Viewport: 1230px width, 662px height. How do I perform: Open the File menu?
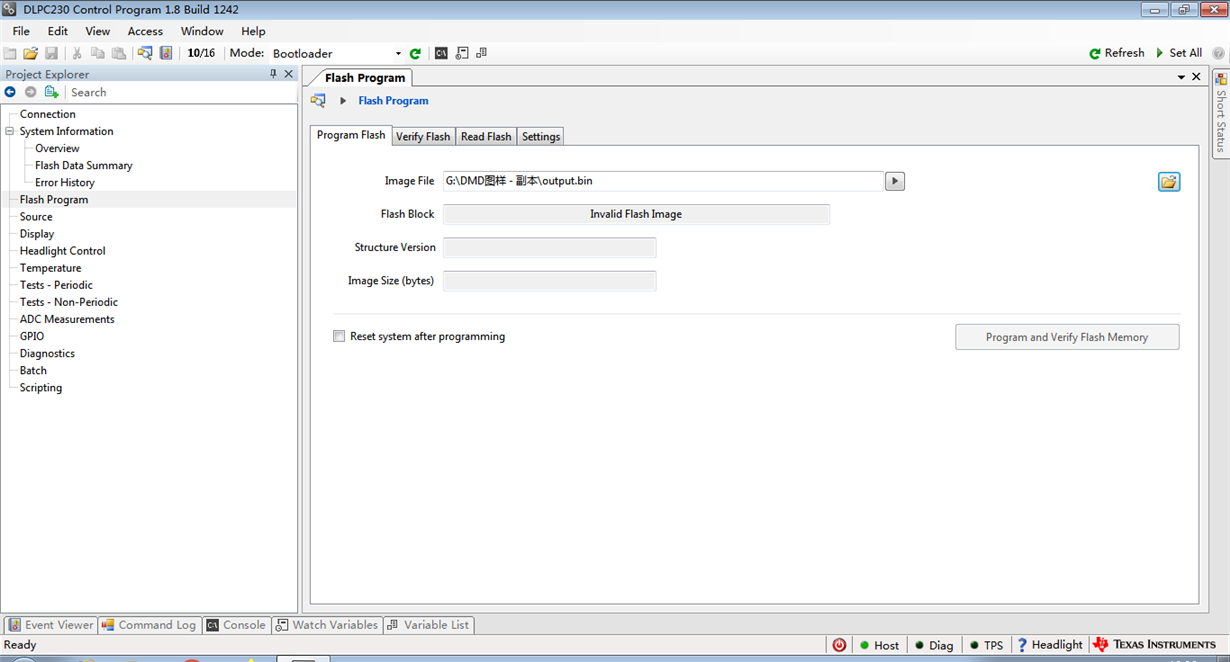tap(21, 31)
